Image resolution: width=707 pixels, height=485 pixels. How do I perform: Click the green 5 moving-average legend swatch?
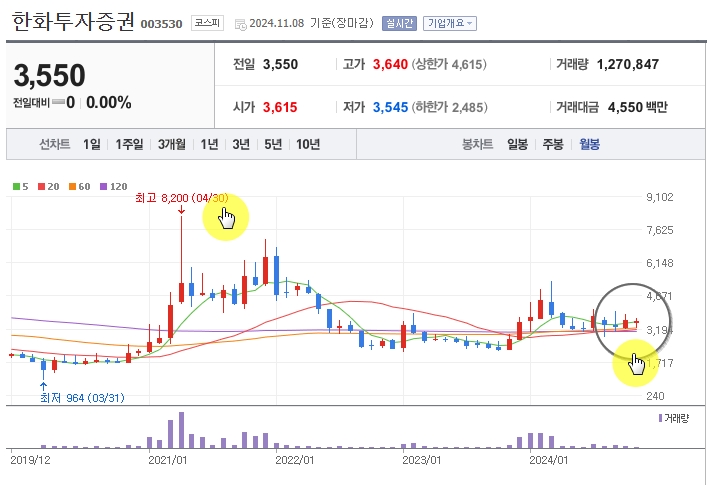16,187
